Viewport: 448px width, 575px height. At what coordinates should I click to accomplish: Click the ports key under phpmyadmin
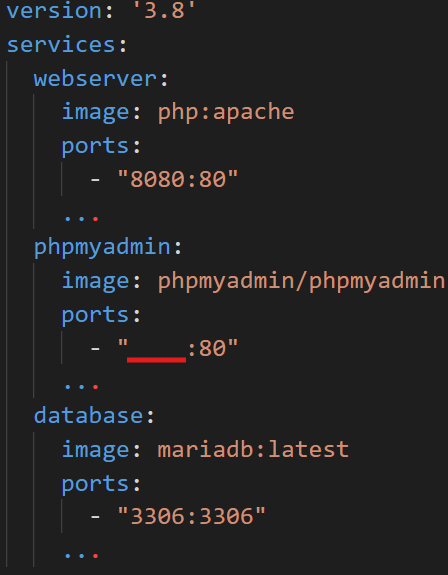click(x=95, y=315)
